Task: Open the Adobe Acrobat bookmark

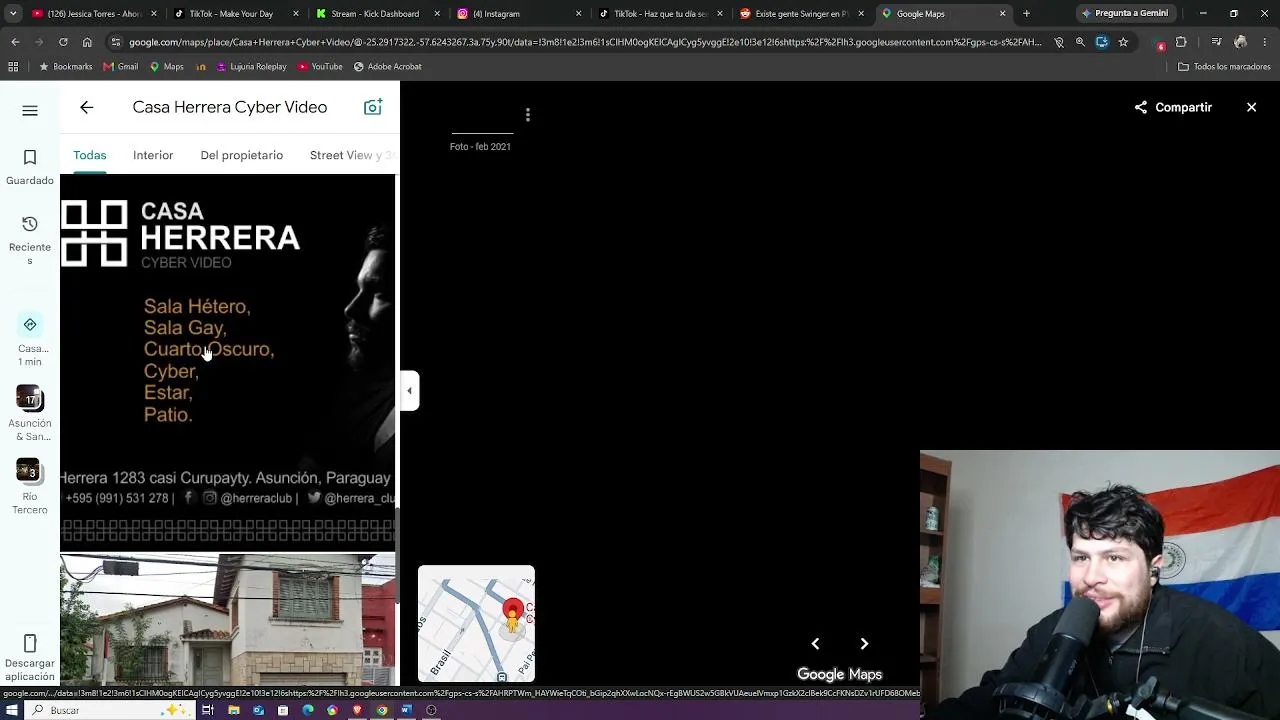Action: 387,67
